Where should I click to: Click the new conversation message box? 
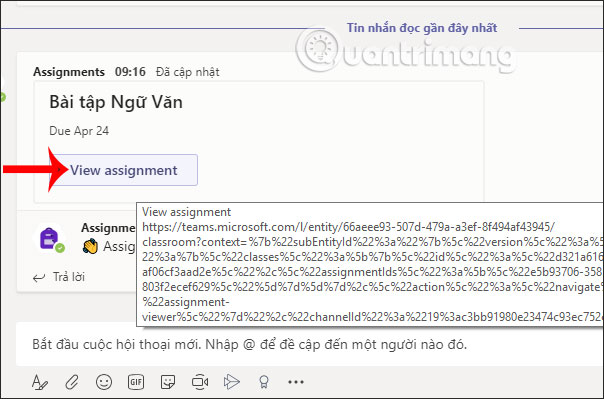tap(310, 344)
